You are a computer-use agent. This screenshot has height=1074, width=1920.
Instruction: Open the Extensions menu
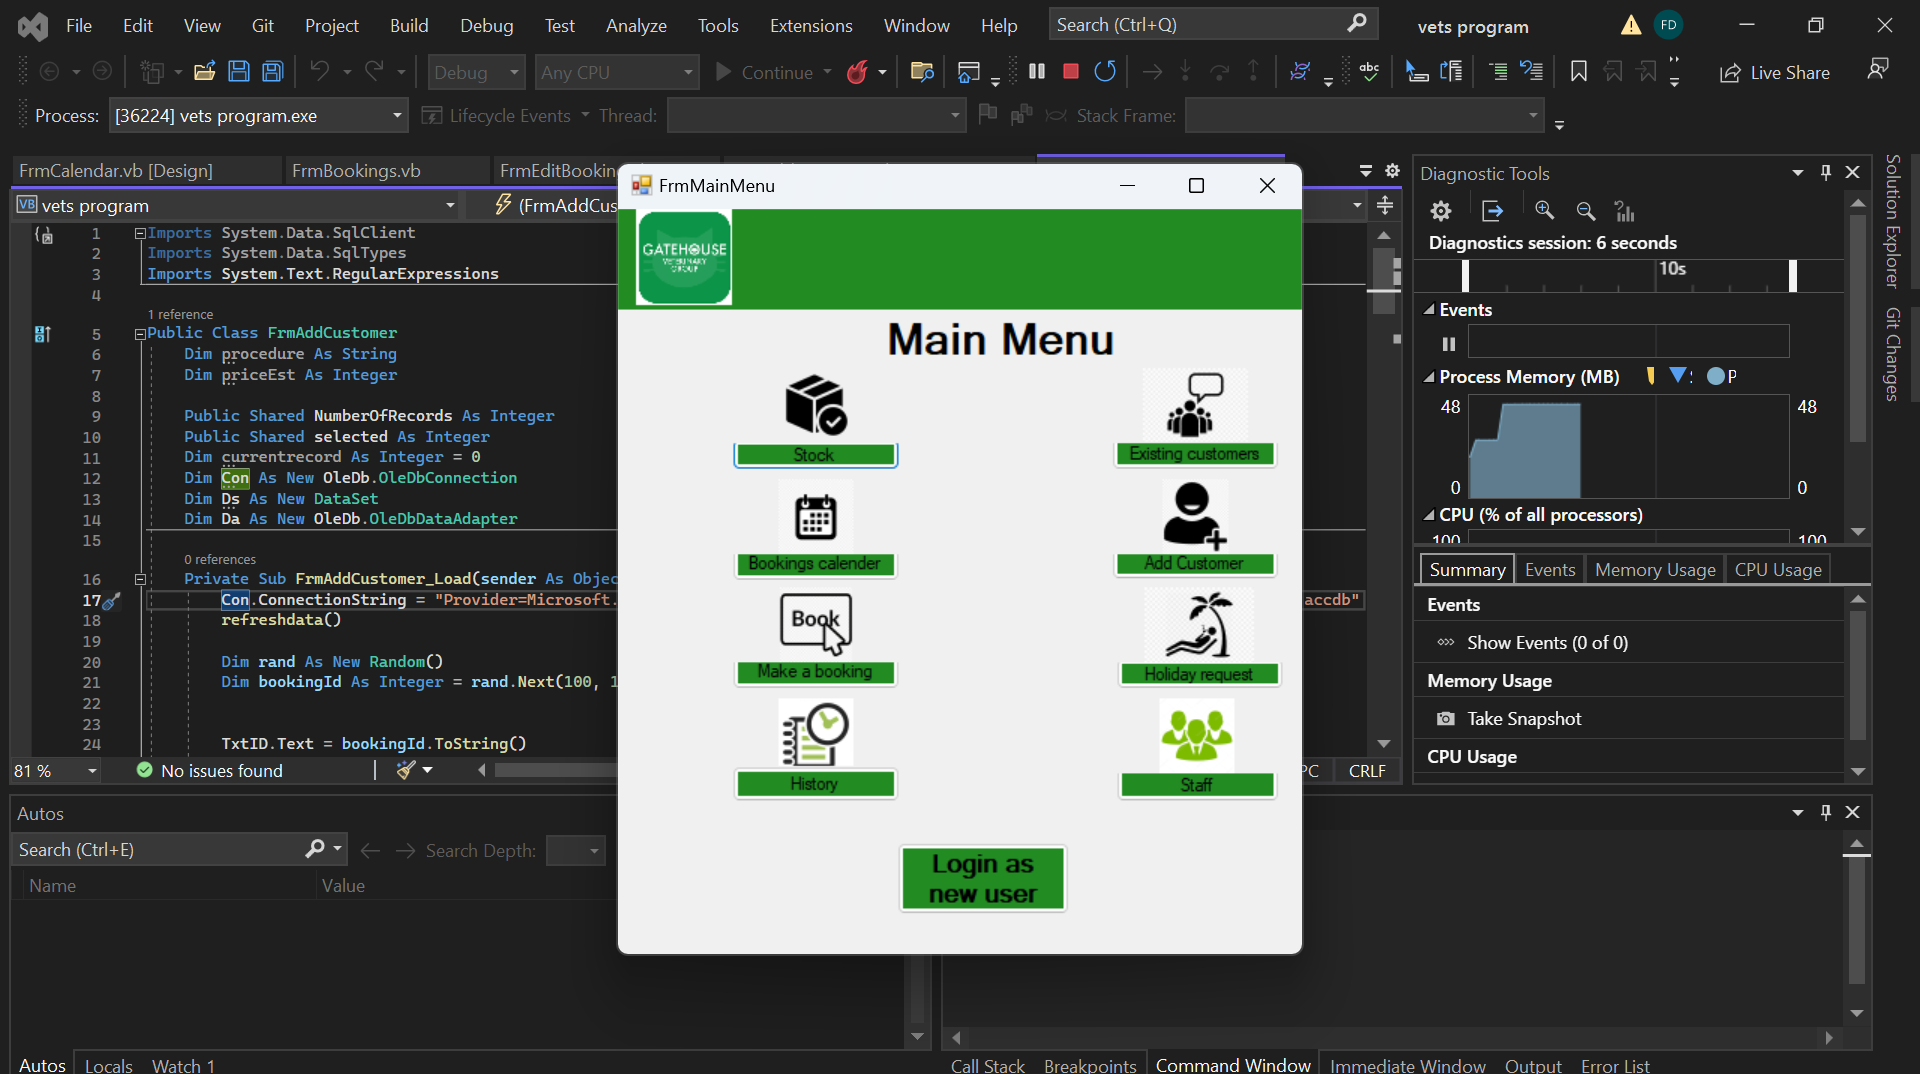click(811, 25)
